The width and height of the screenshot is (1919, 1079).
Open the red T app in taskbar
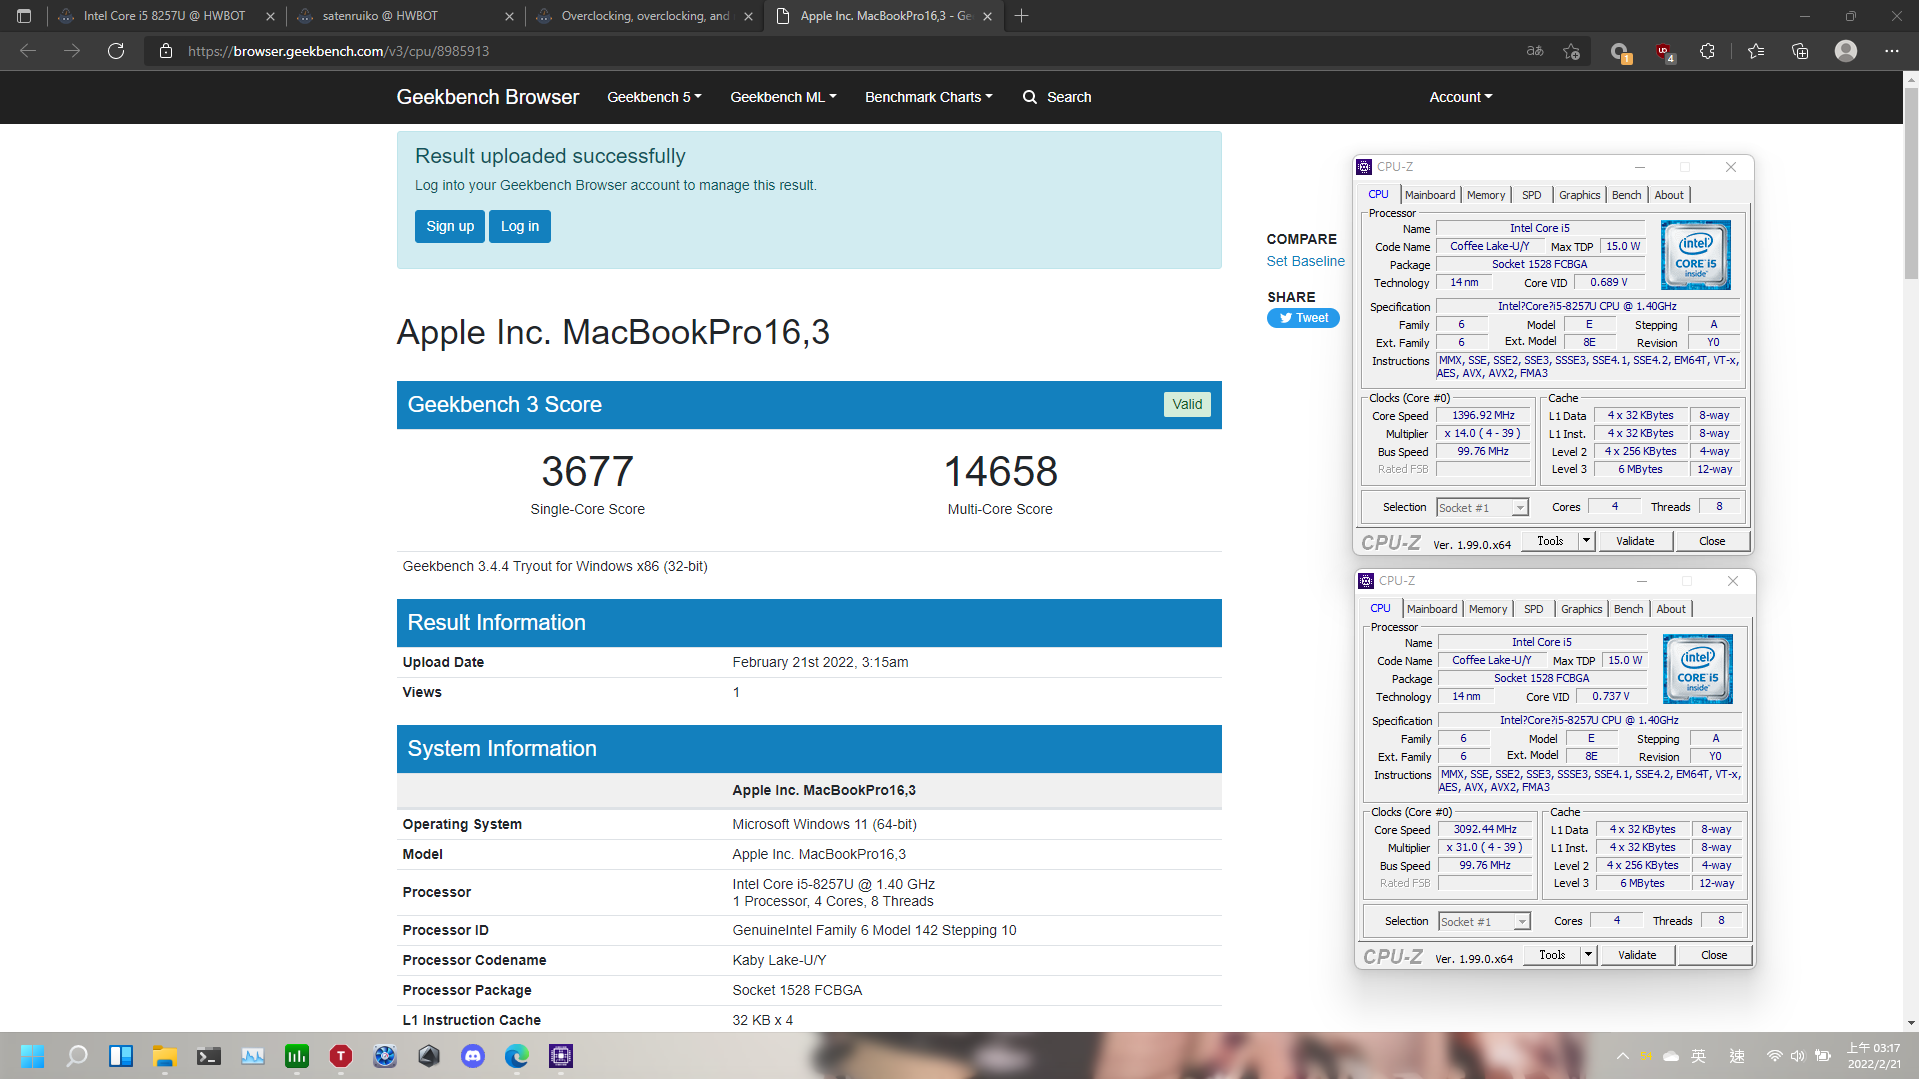[x=341, y=1056]
